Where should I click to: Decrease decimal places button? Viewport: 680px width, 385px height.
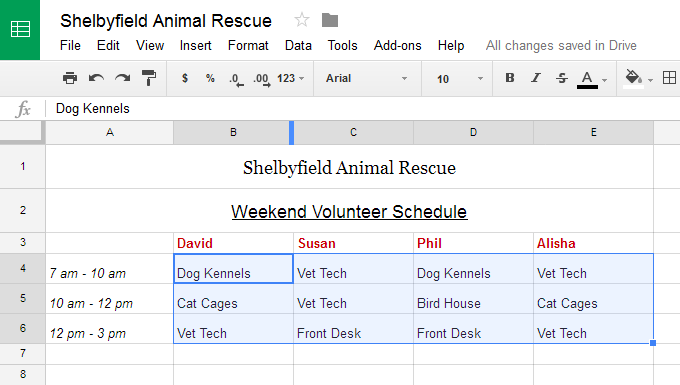coord(236,79)
